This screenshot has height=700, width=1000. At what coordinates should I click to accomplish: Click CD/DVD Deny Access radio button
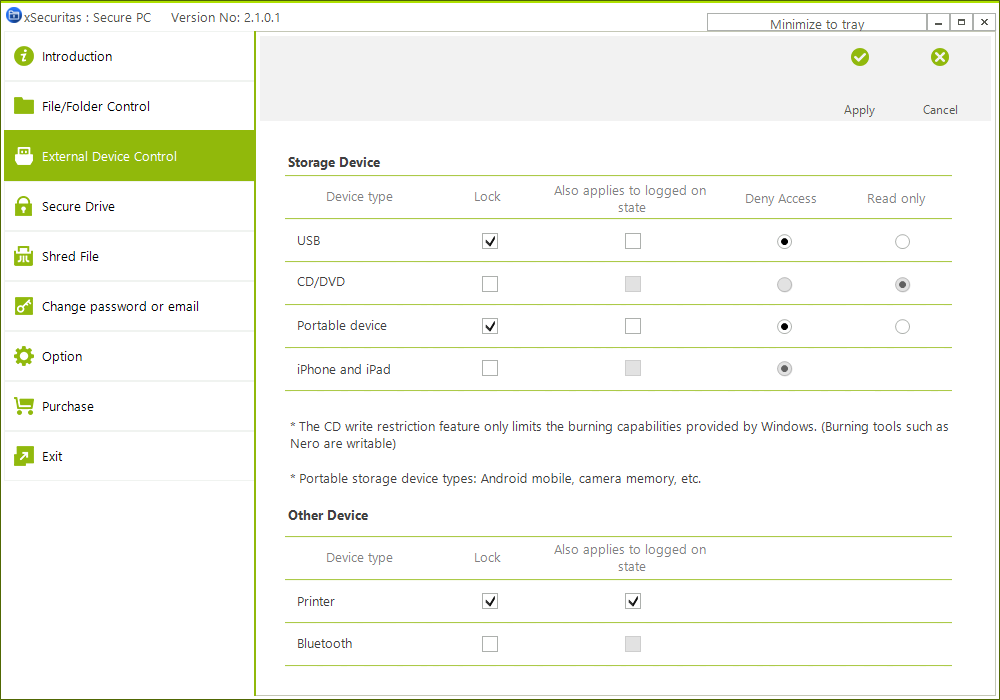coord(784,284)
